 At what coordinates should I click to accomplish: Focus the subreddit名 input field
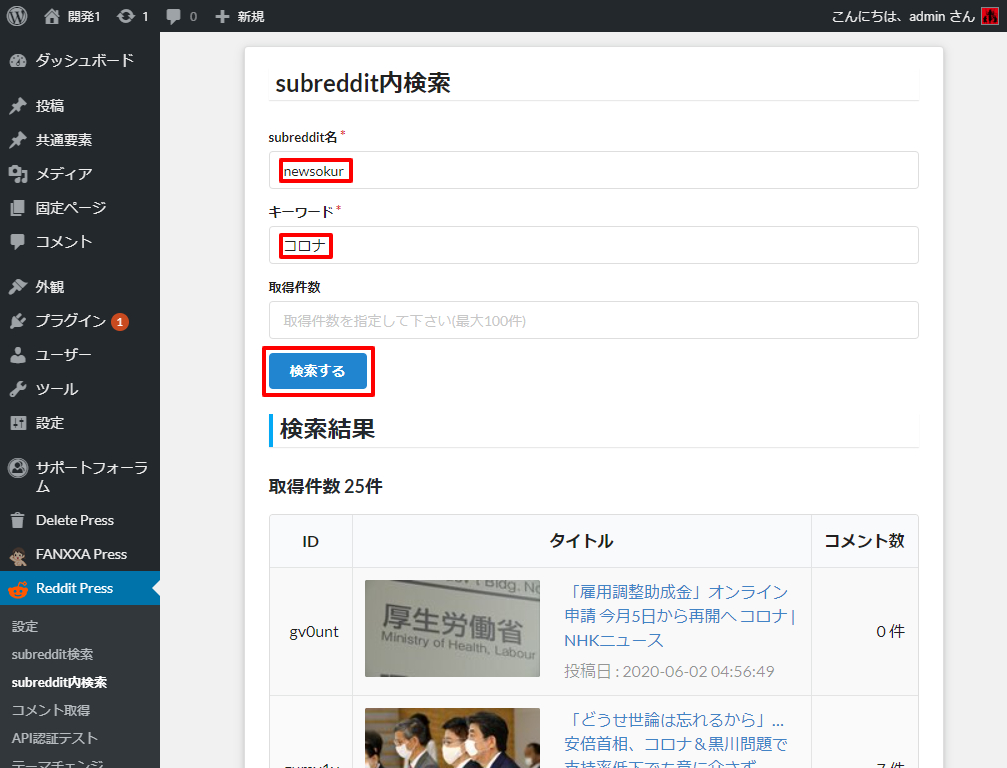593,170
